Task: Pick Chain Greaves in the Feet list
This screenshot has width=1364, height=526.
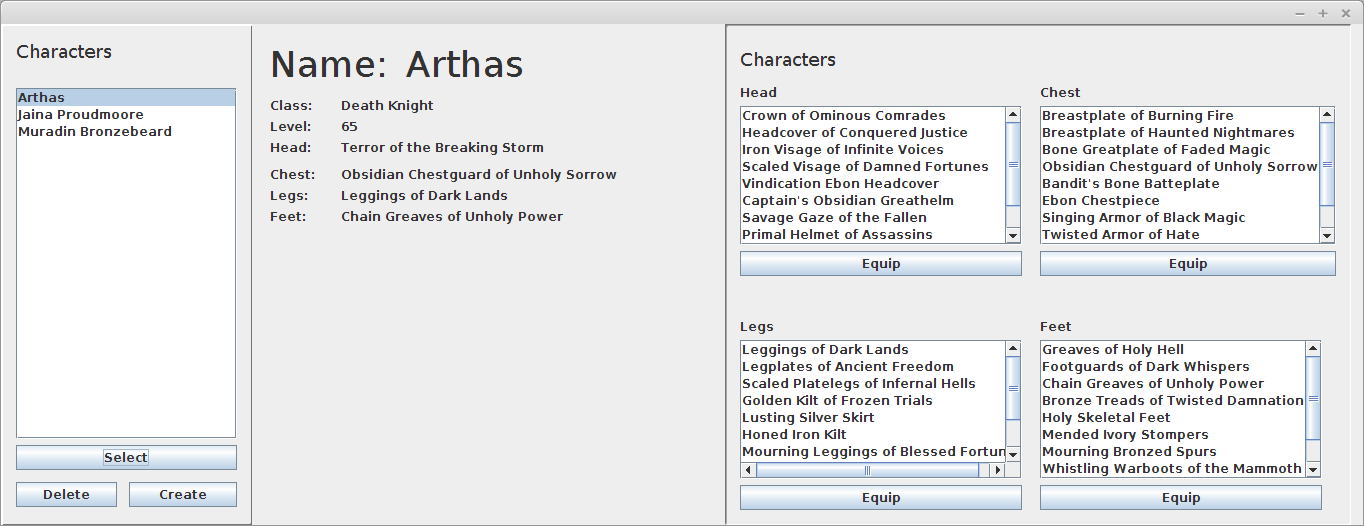Action: [1173, 383]
